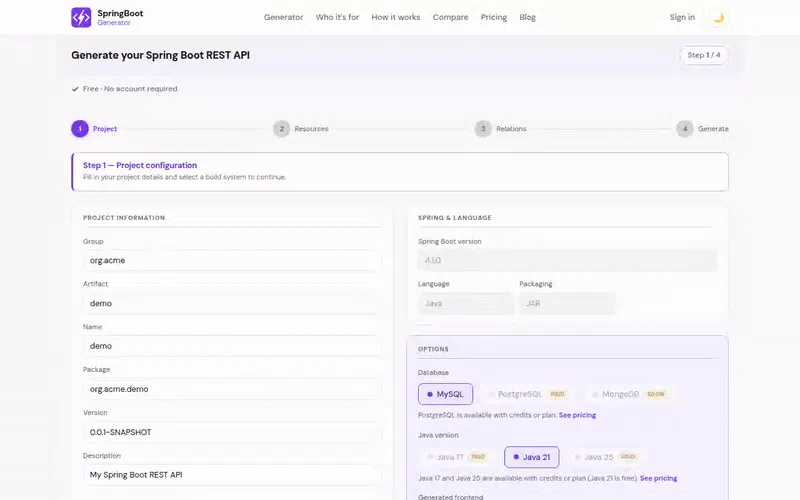Open the Spring Boot version field
This screenshot has height=500, width=800.
[x=567, y=260]
